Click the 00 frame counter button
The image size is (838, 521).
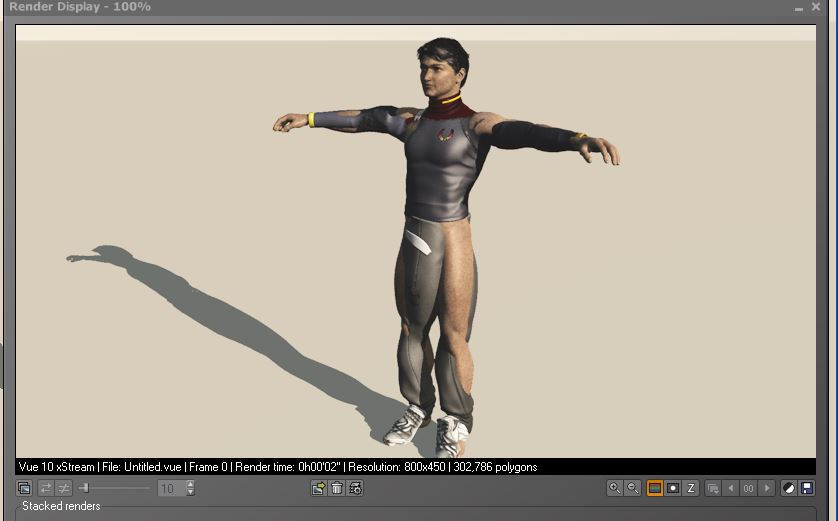[749, 488]
